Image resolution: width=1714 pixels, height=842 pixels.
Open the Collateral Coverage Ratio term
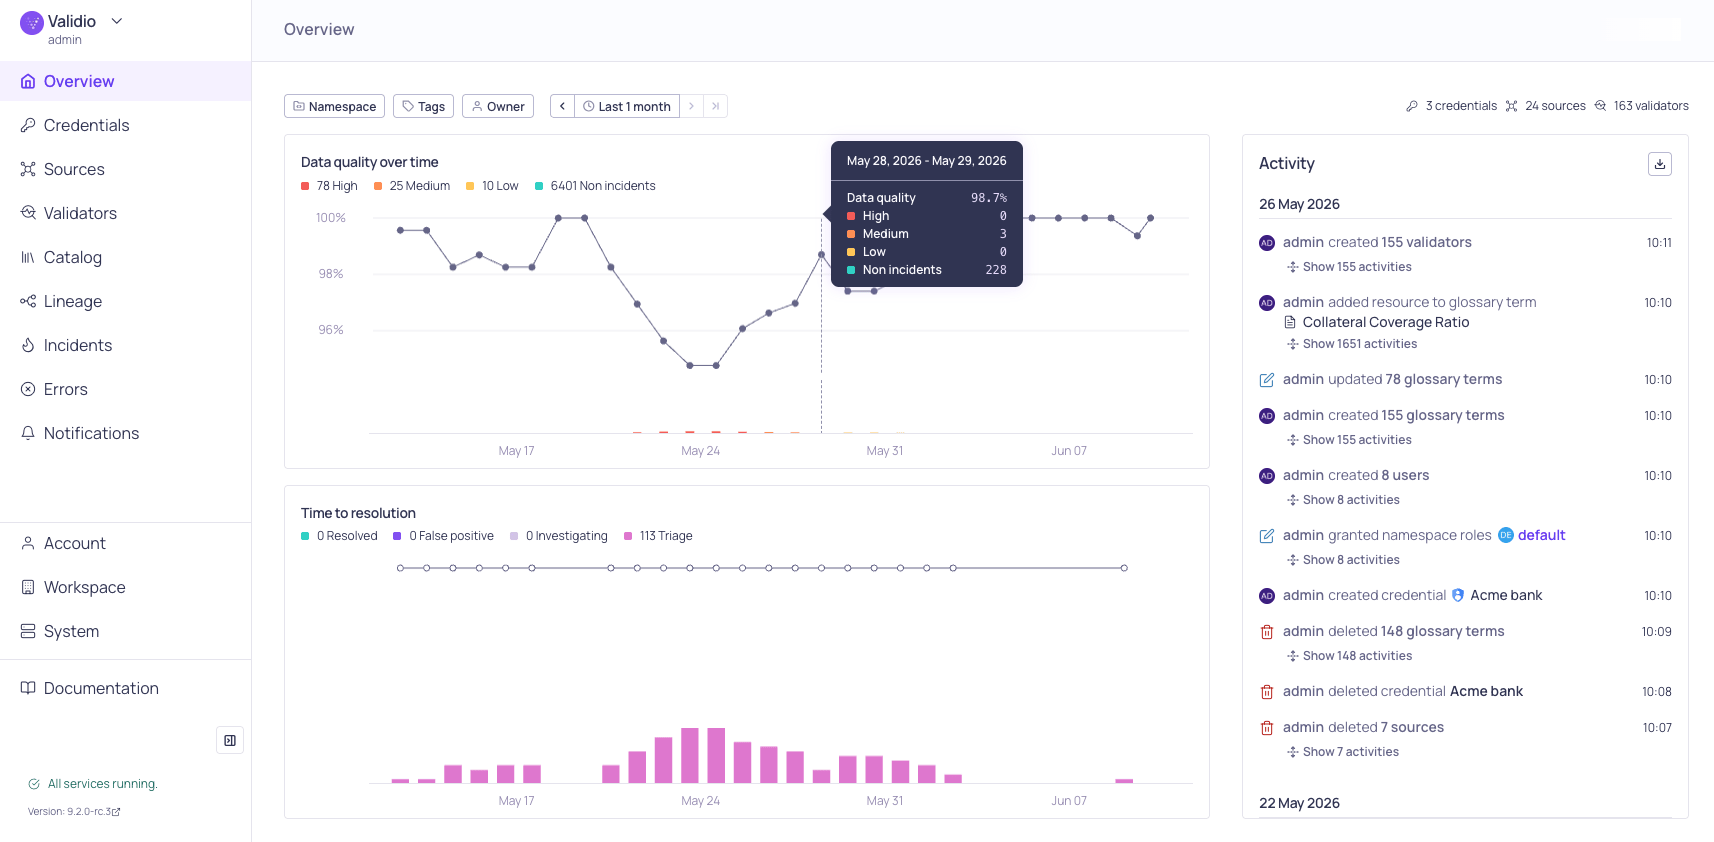point(1376,322)
